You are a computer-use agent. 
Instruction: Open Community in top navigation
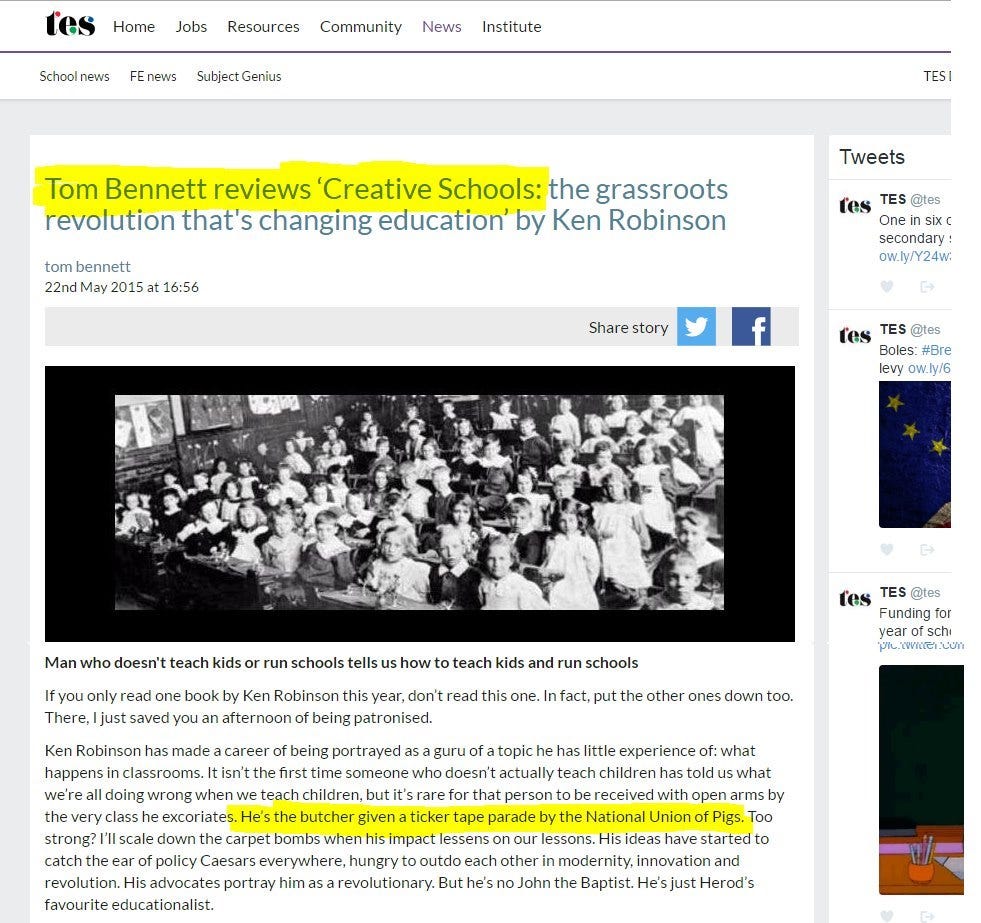(x=361, y=27)
